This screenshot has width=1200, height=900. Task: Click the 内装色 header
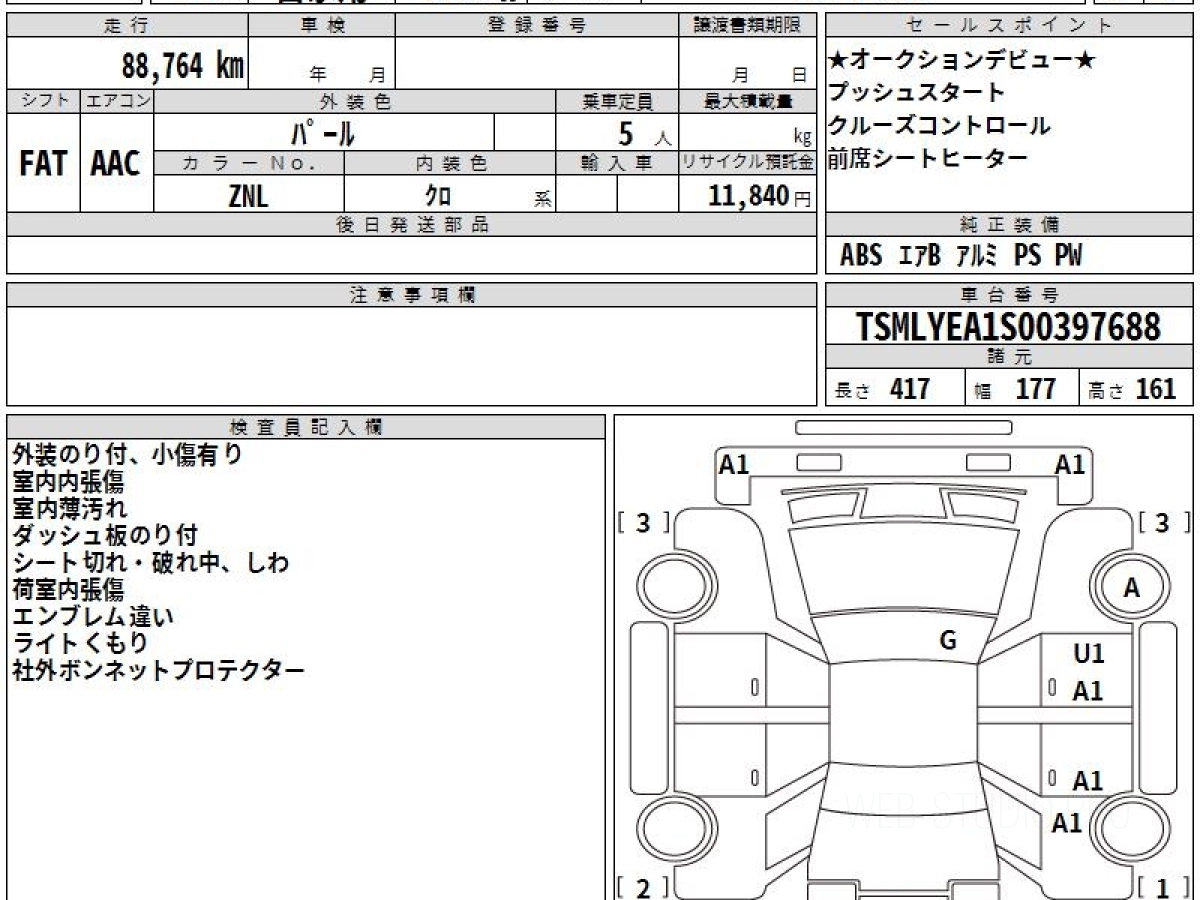click(x=450, y=163)
